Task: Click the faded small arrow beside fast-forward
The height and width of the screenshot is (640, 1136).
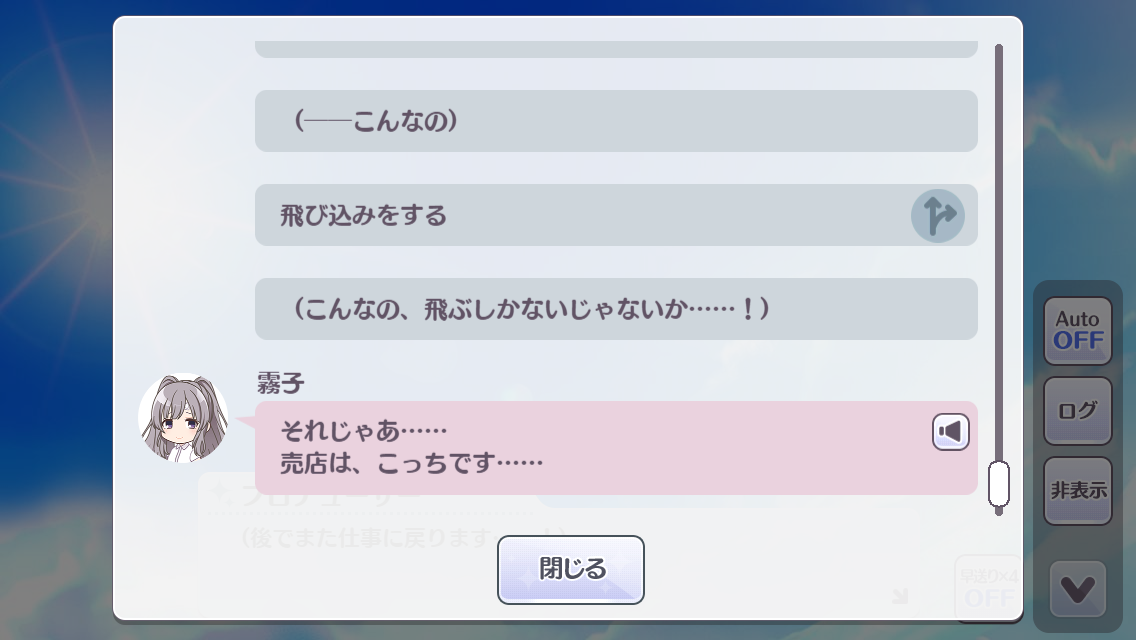Action: tap(900, 596)
